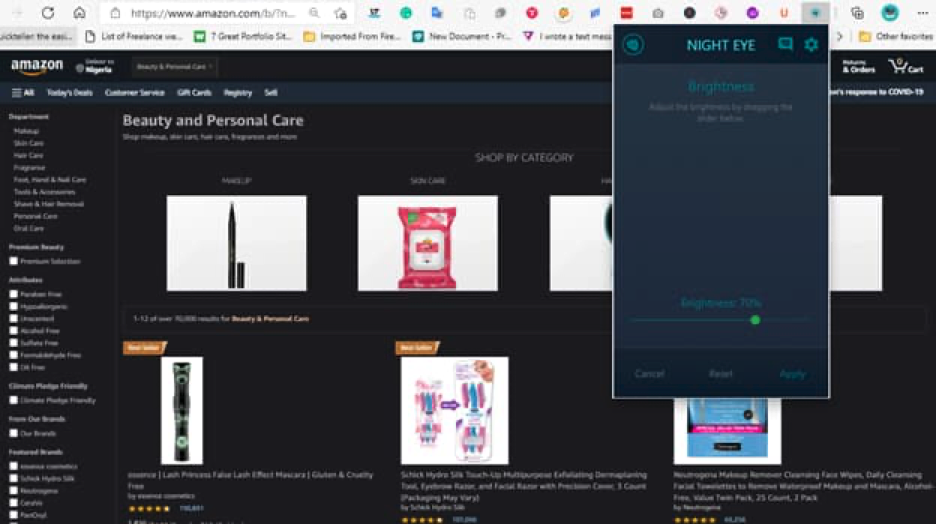Check the Sulfate Free checkbox
The height and width of the screenshot is (524, 936).
click(x=13, y=343)
